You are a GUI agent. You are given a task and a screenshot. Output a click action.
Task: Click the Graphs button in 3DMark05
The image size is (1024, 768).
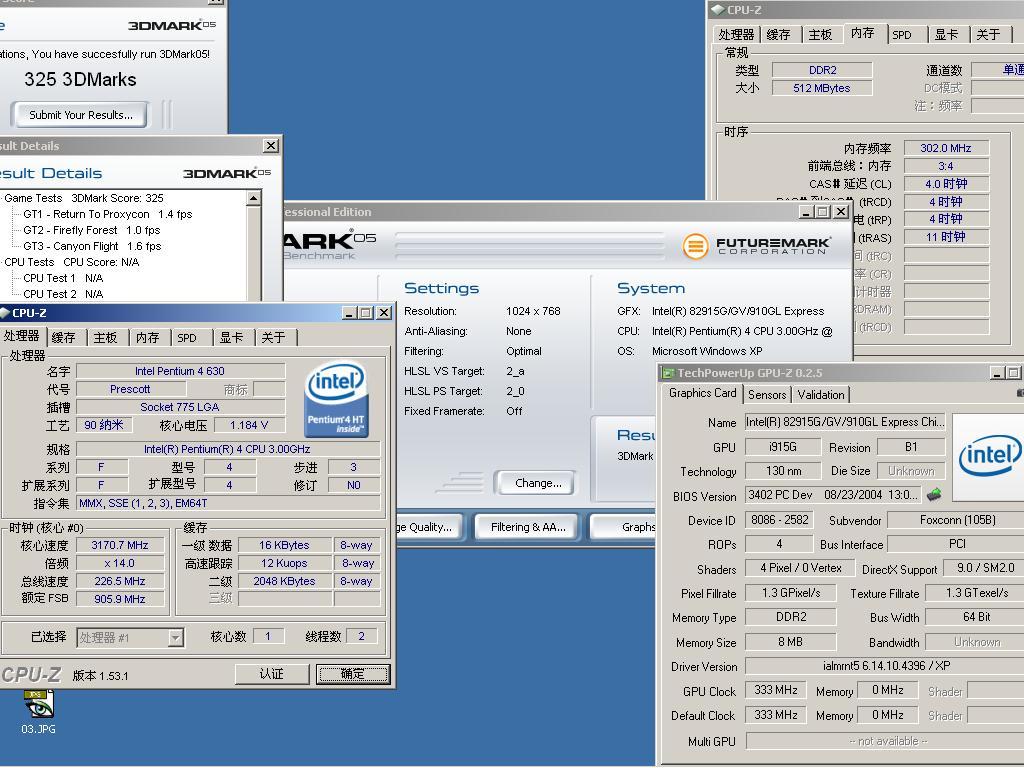pyautogui.click(x=624, y=527)
